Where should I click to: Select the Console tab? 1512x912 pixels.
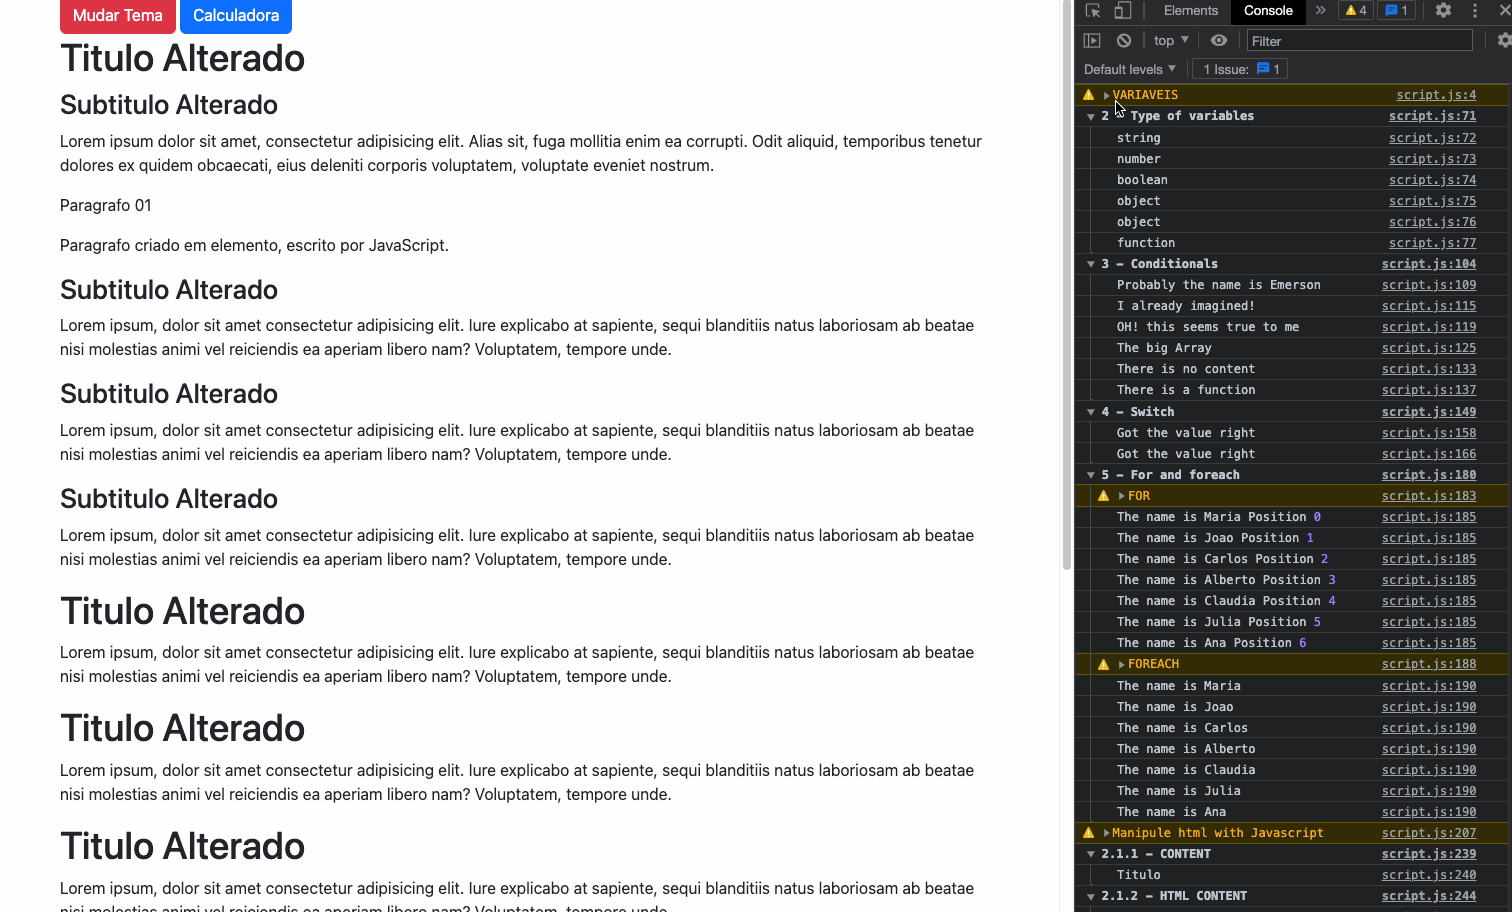pyautogui.click(x=1268, y=11)
